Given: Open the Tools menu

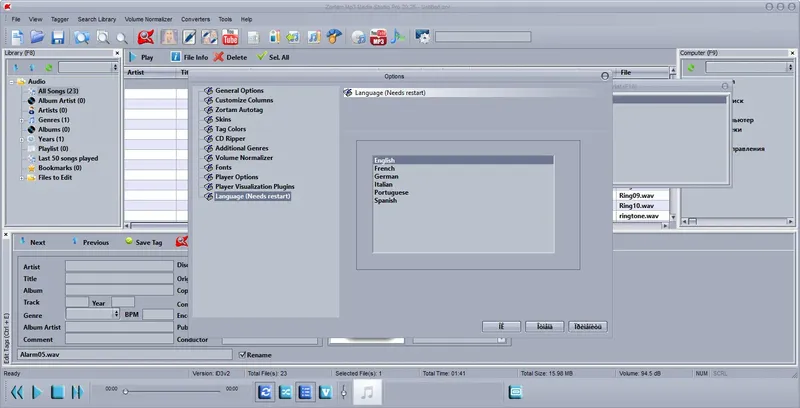Looking at the screenshot, I should [x=225, y=19].
